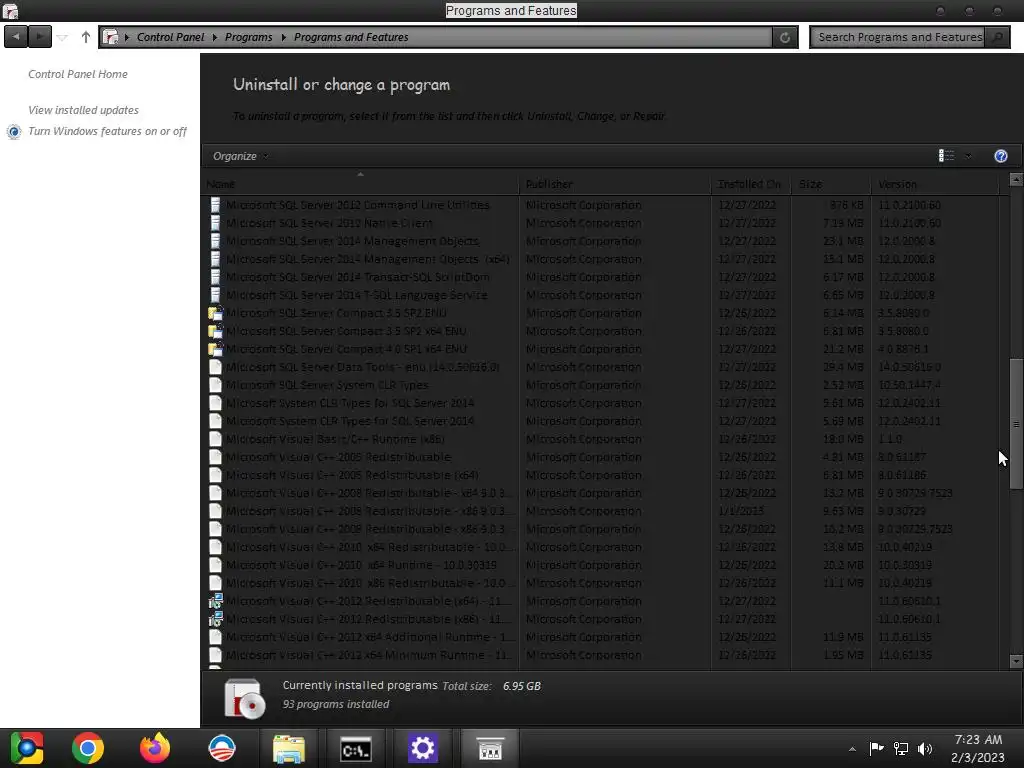
Task: Refresh the Programs and Features list
Action: (784, 37)
